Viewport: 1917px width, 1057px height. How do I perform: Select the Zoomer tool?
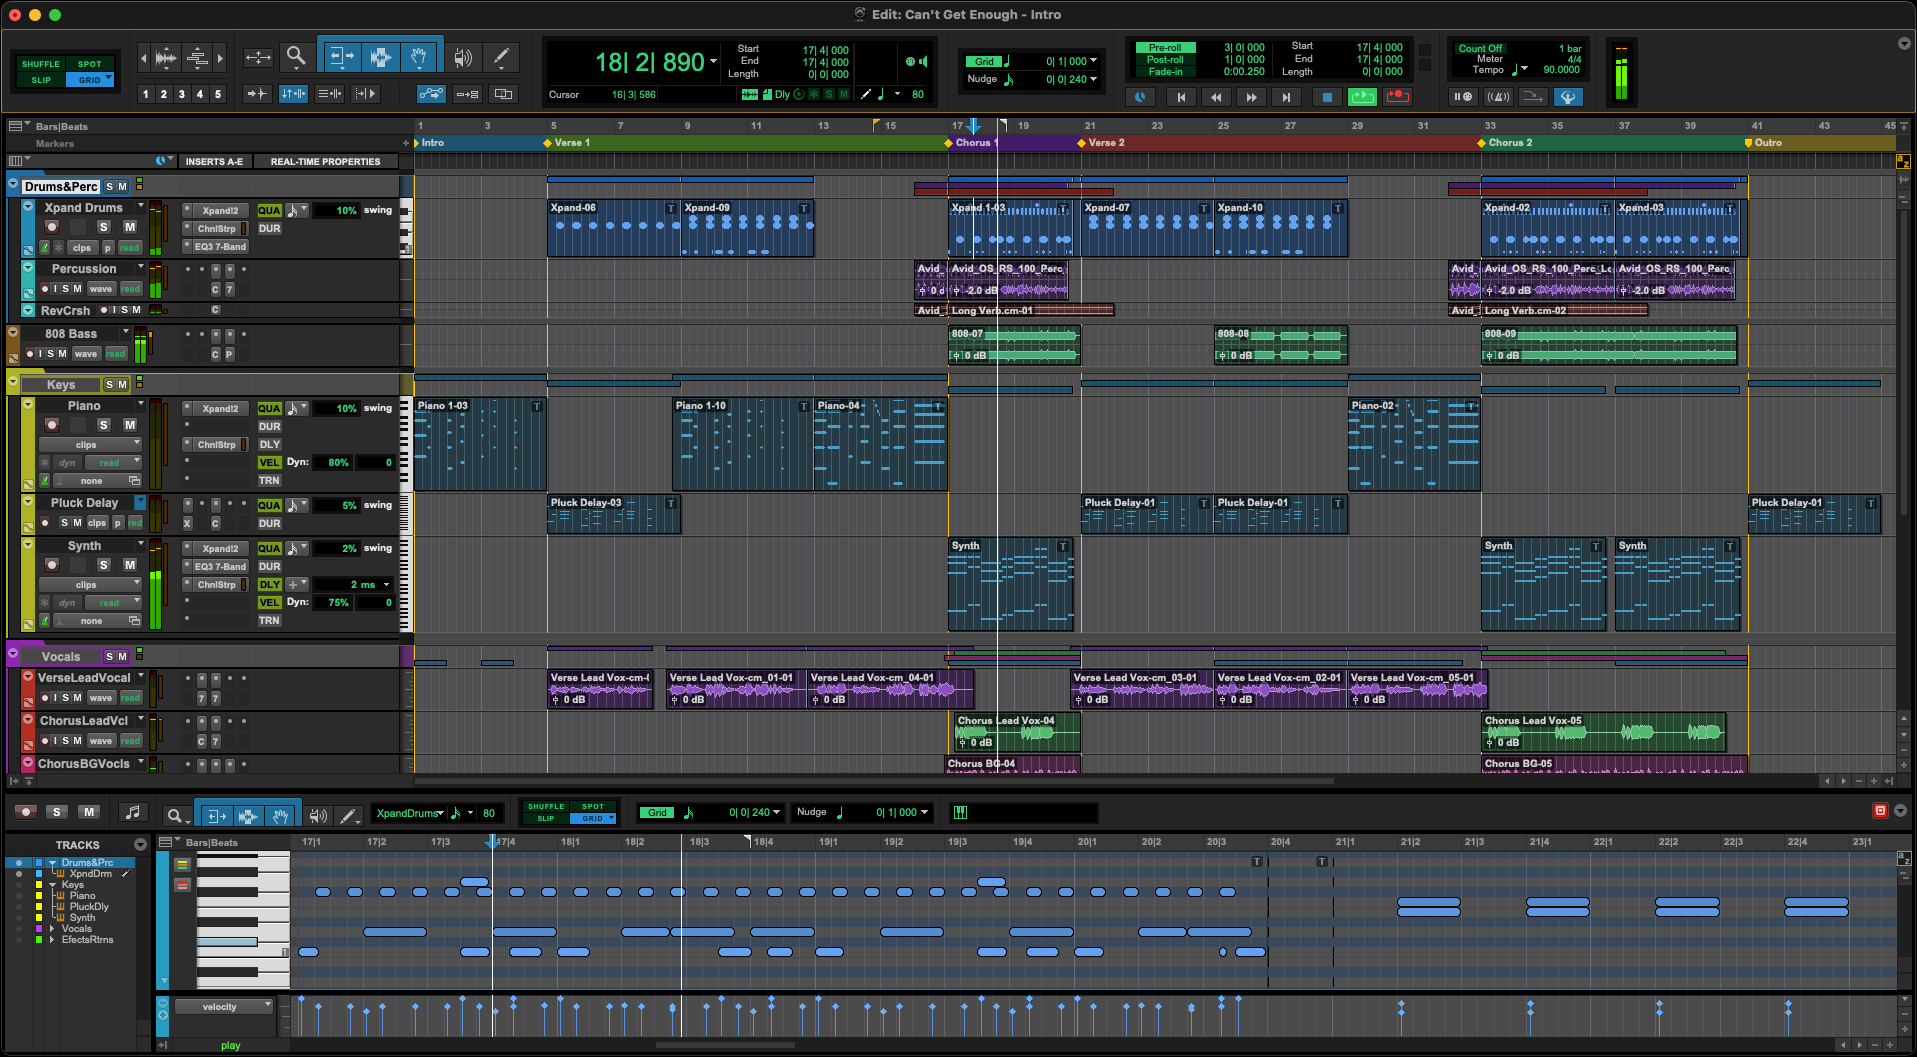pos(296,57)
